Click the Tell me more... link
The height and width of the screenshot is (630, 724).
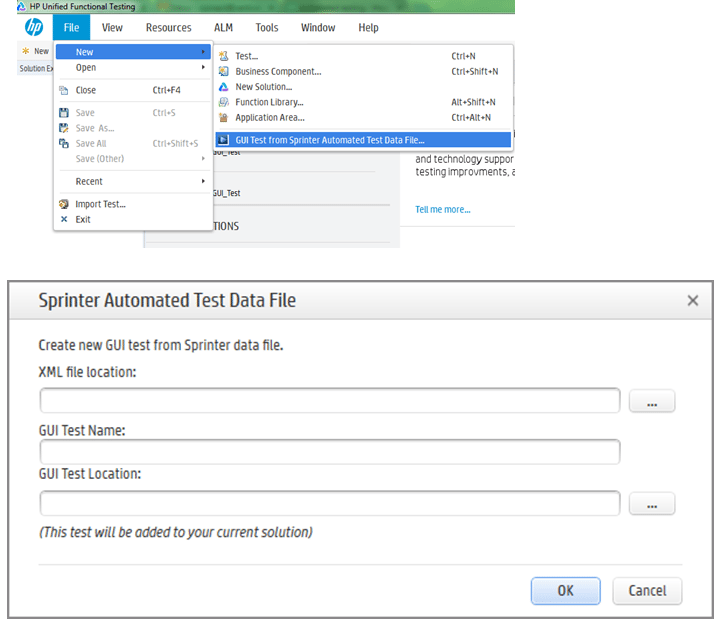442,210
